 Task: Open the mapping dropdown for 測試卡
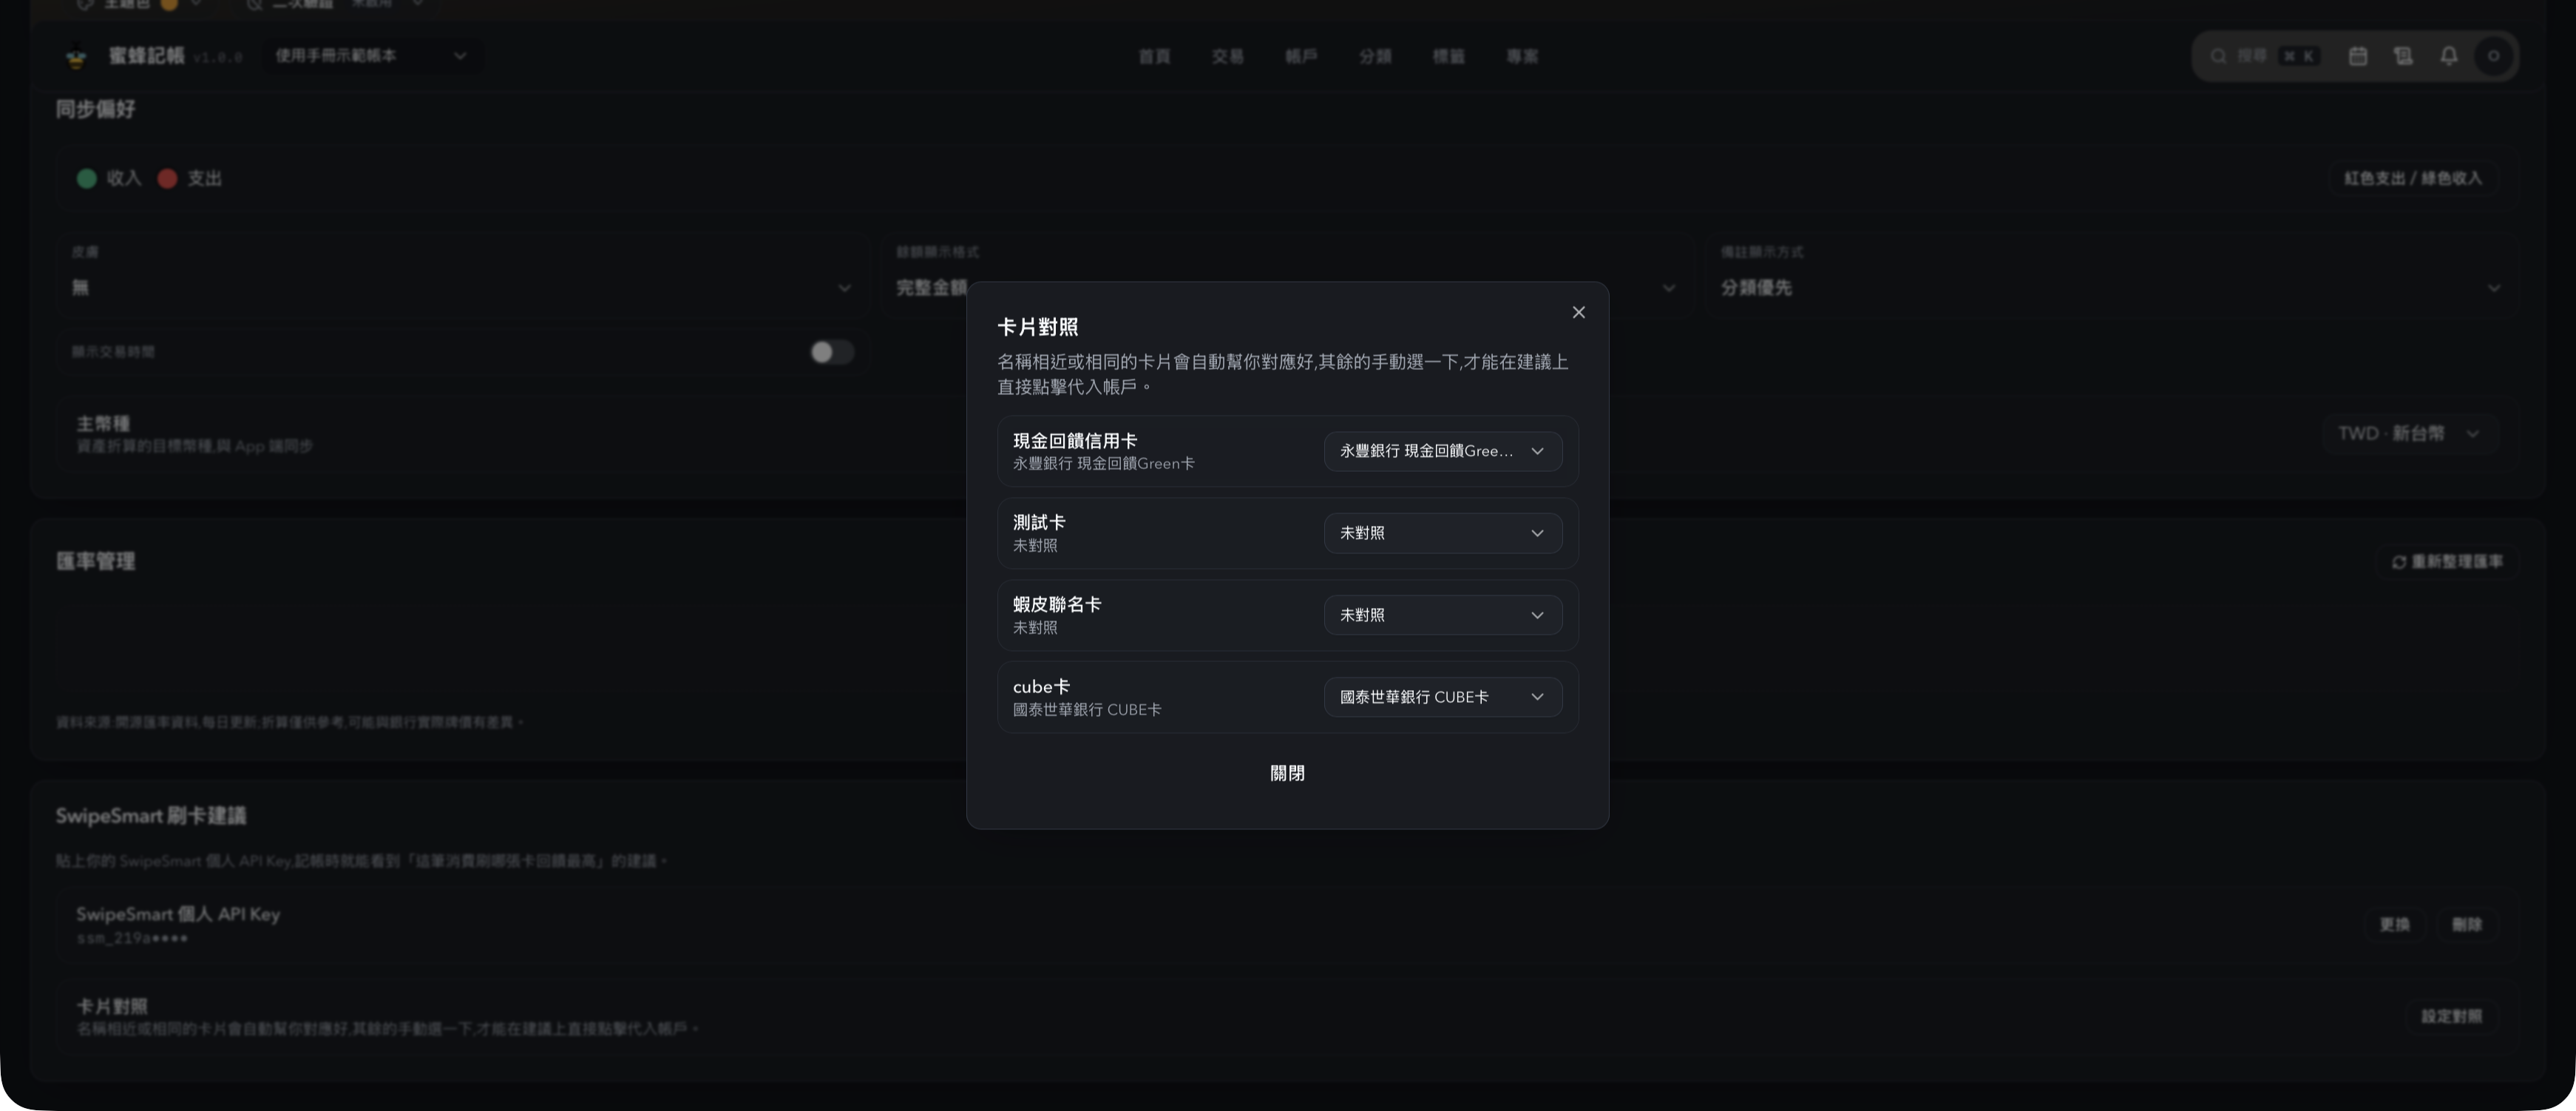(x=1443, y=533)
